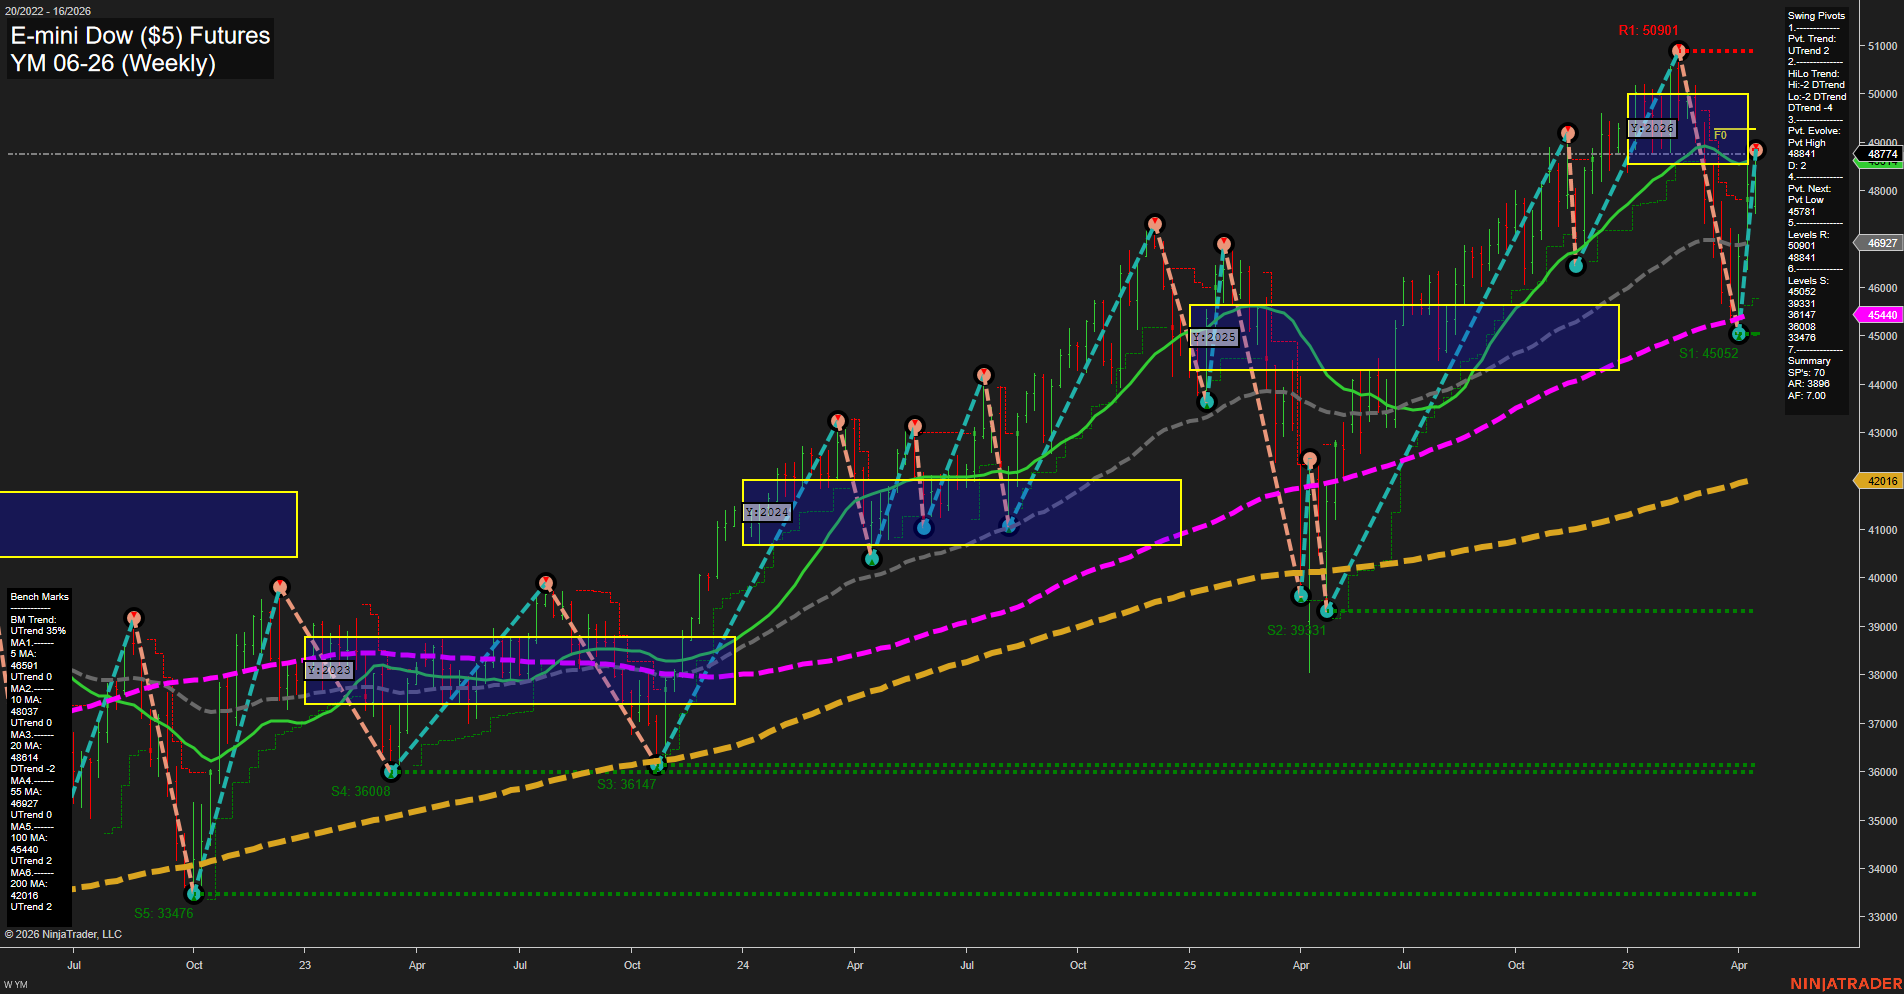Click the red pivot-high marker near R1: 50901
The image size is (1904, 994).
point(1678,47)
